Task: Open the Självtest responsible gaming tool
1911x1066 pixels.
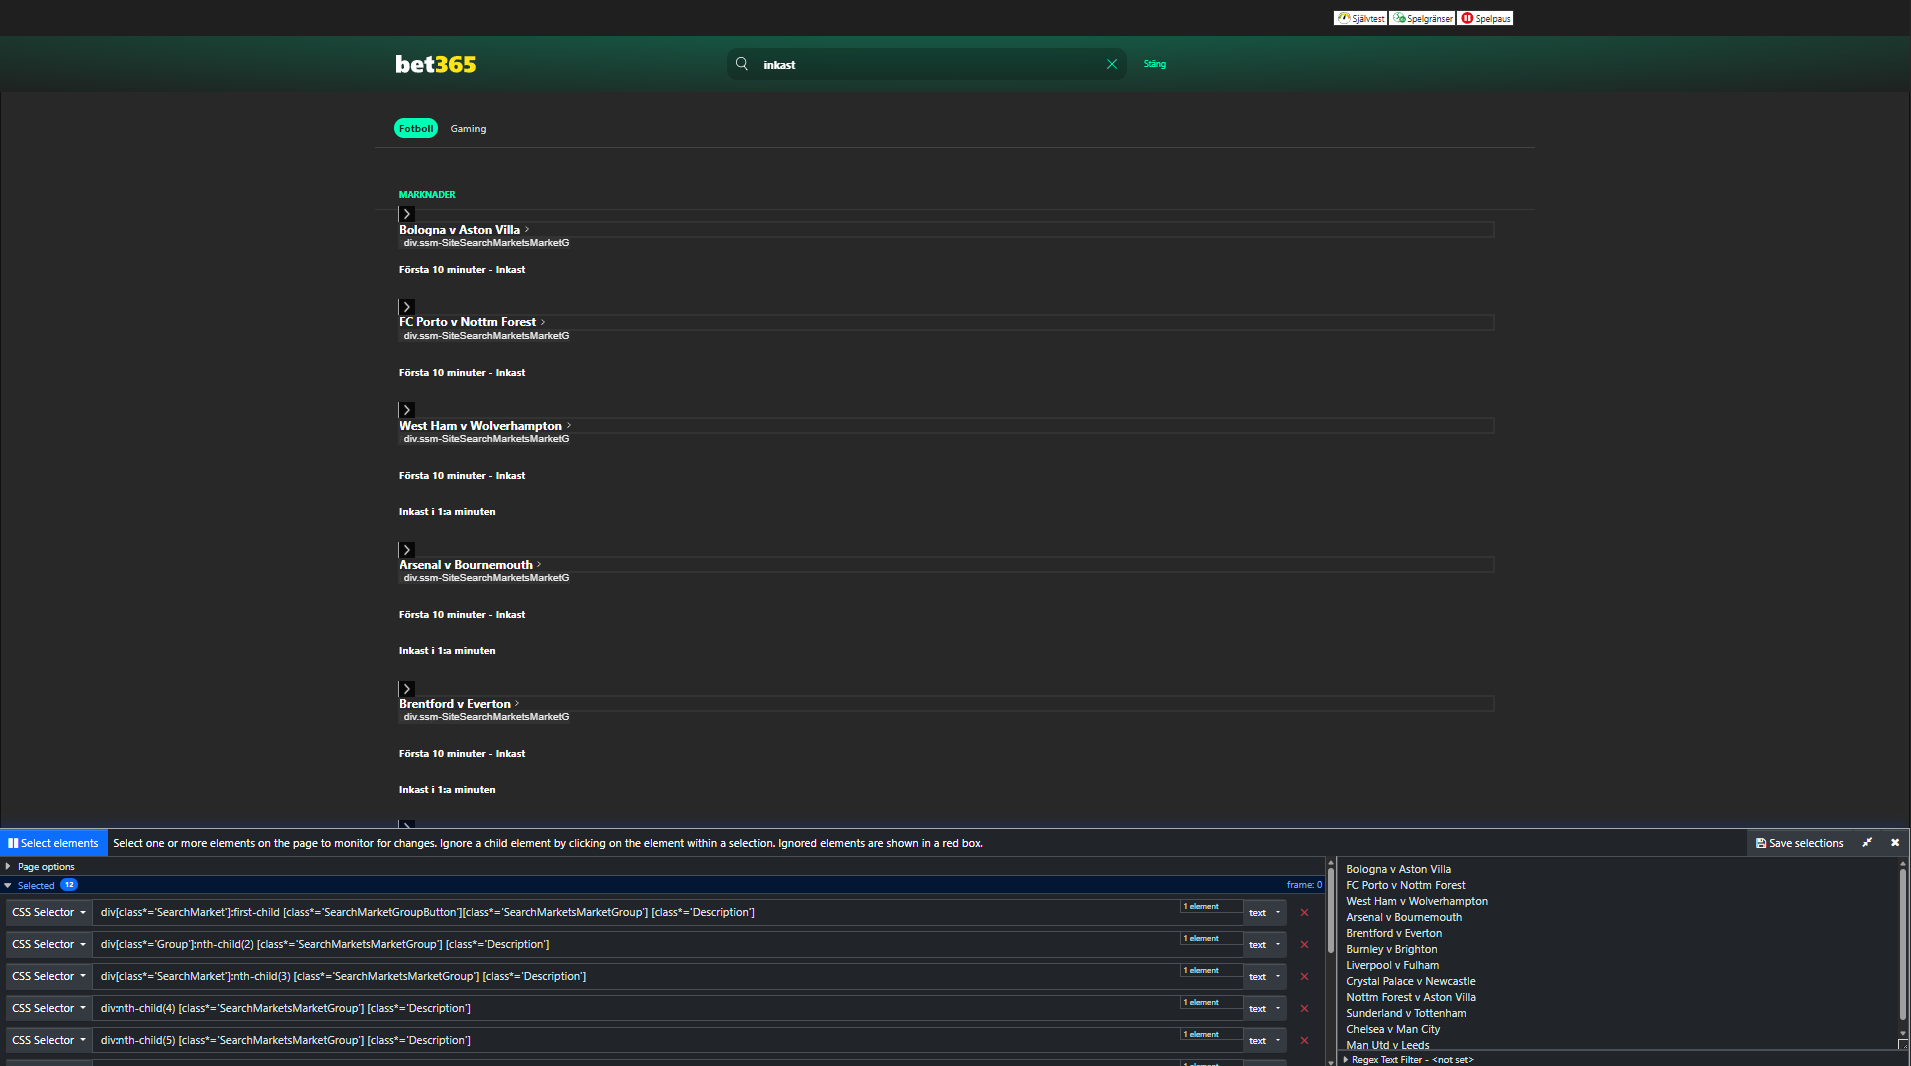Action: [1360, 18]
